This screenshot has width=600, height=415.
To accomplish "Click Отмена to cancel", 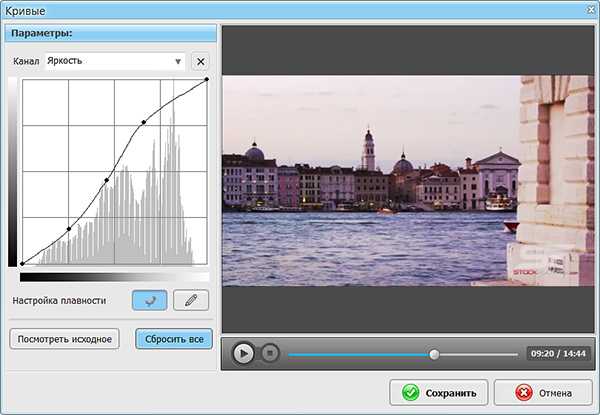I will (x=543, y=393).
